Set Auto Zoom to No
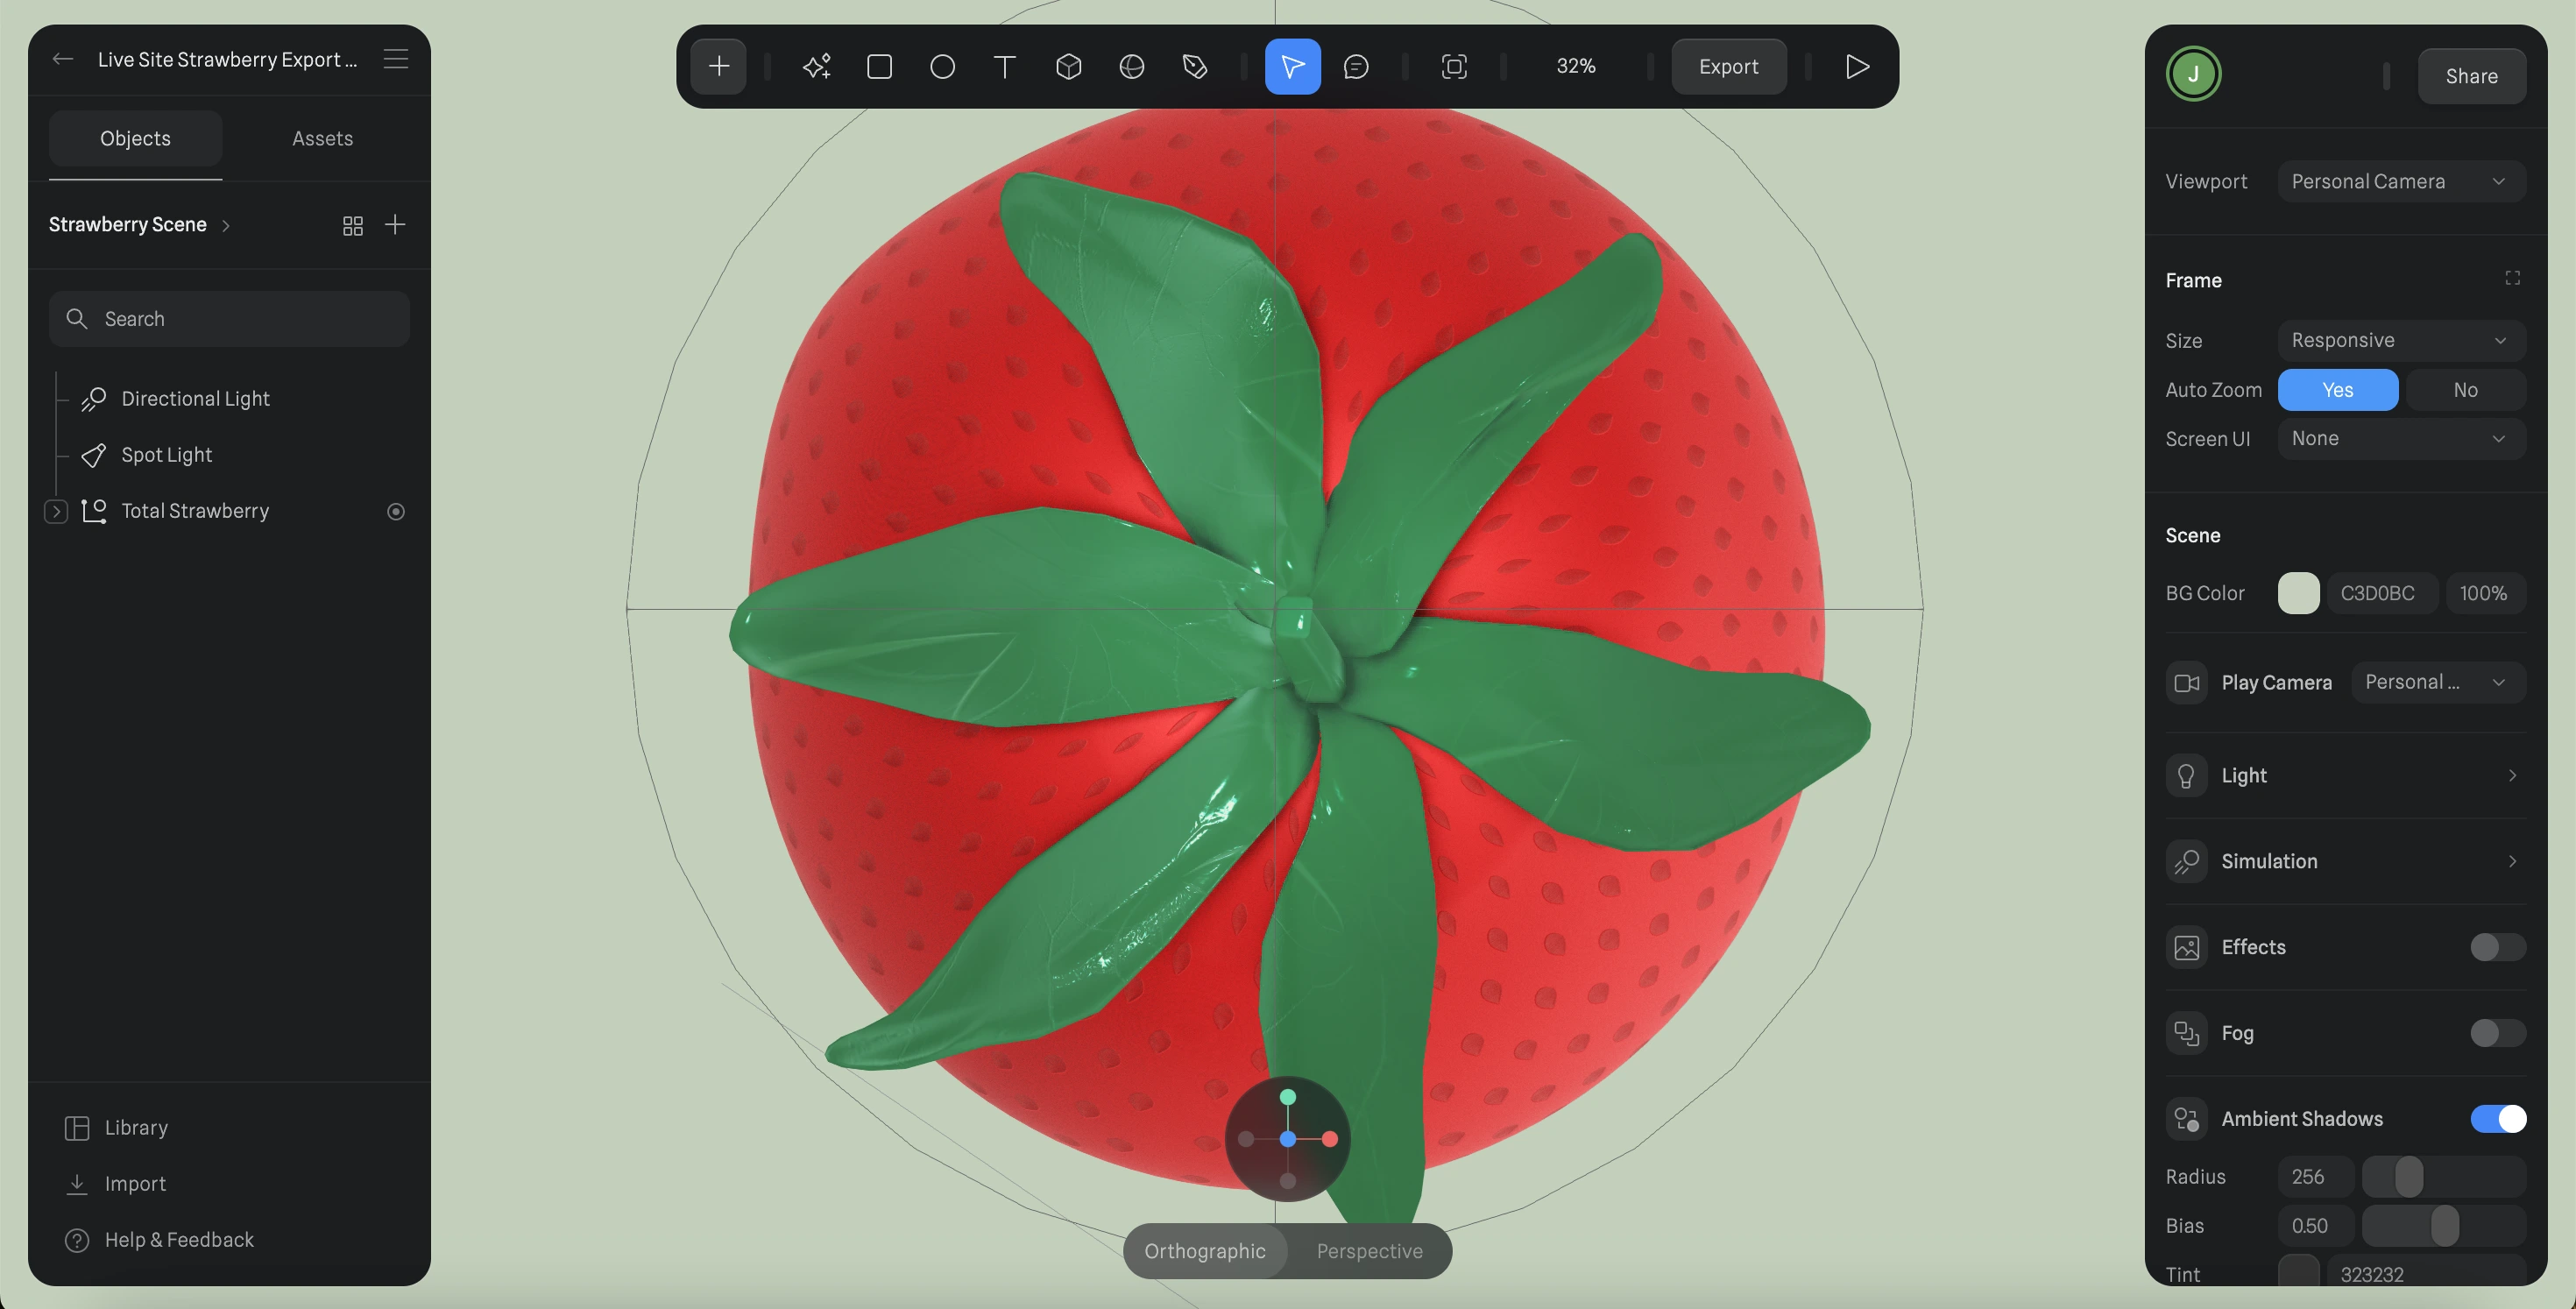2576x1309 pixels. click(x=2465, y=390)
